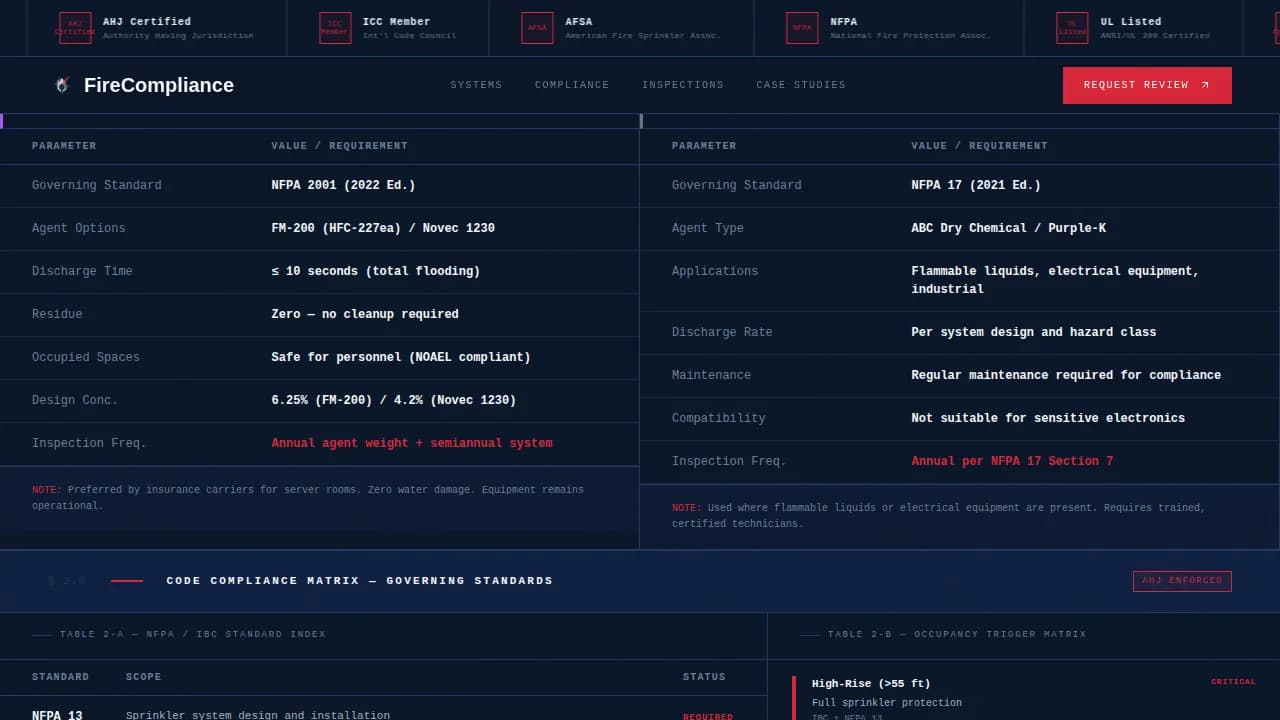
Task: Click the arrow icon in Request Review
Action: click(x=1205, y=85)
